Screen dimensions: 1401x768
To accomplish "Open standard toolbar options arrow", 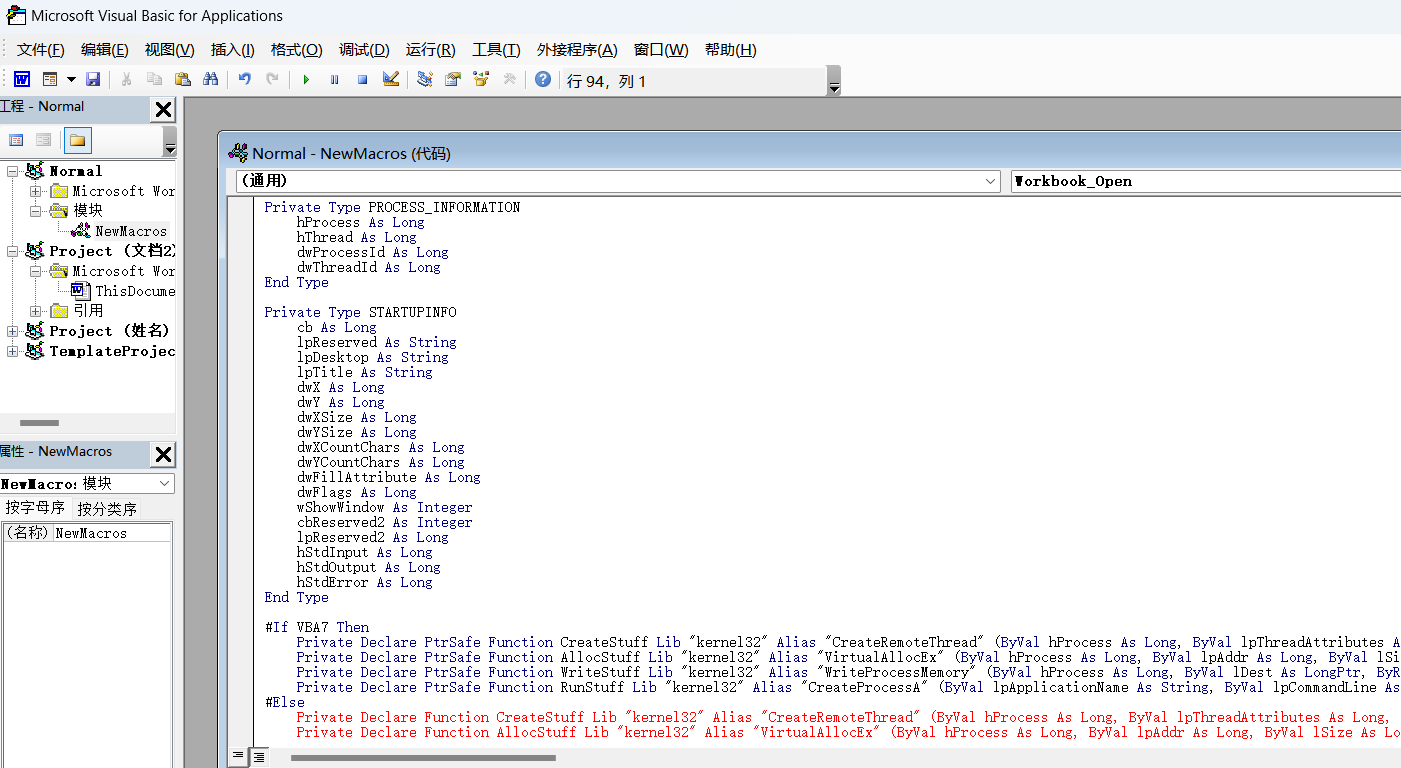I will coord(834,81).
